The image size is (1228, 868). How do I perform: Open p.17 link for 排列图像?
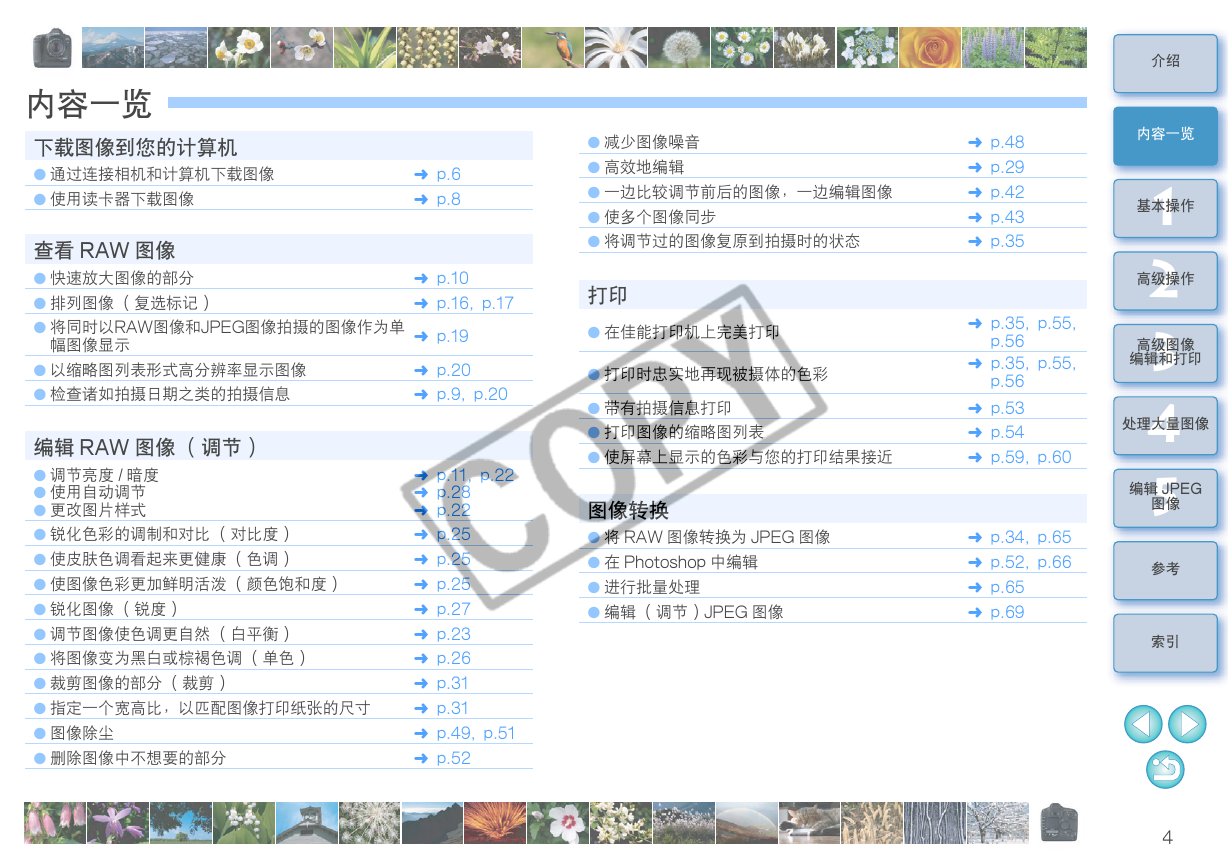(497, 303)
